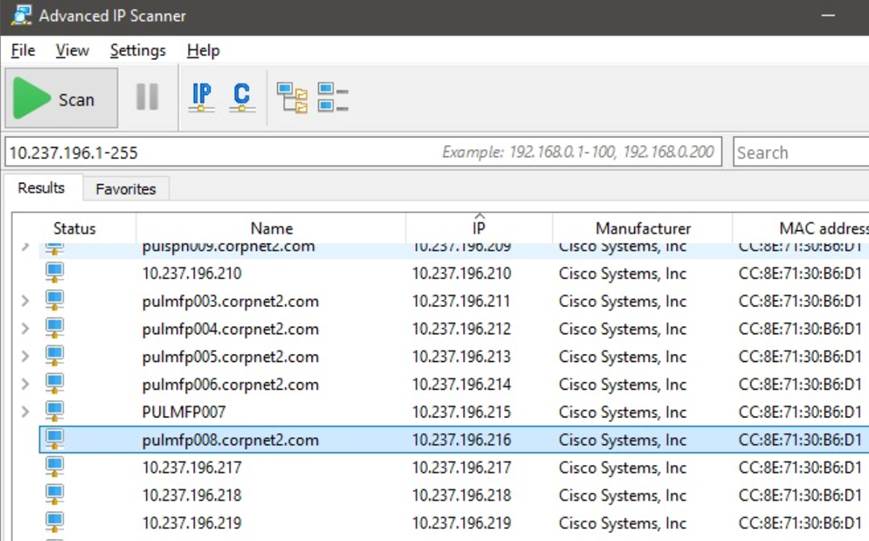Sort by the Manufacturer column header
This screenshot has height=541, width=869.
point(643,228)
